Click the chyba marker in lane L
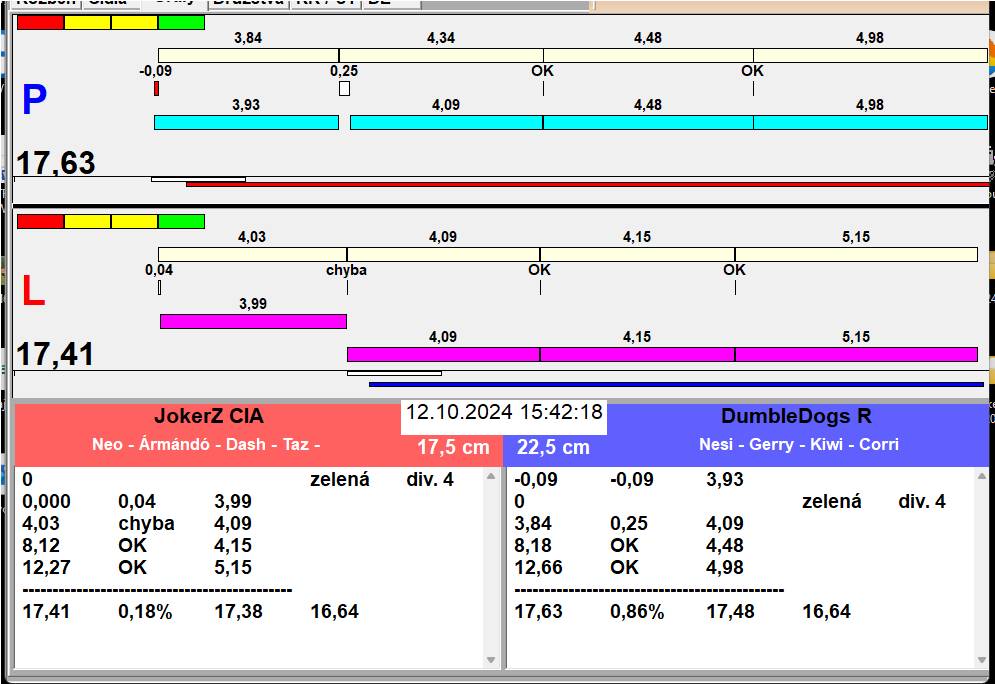Viewport: 995px width, 684px height. (346, 270)
